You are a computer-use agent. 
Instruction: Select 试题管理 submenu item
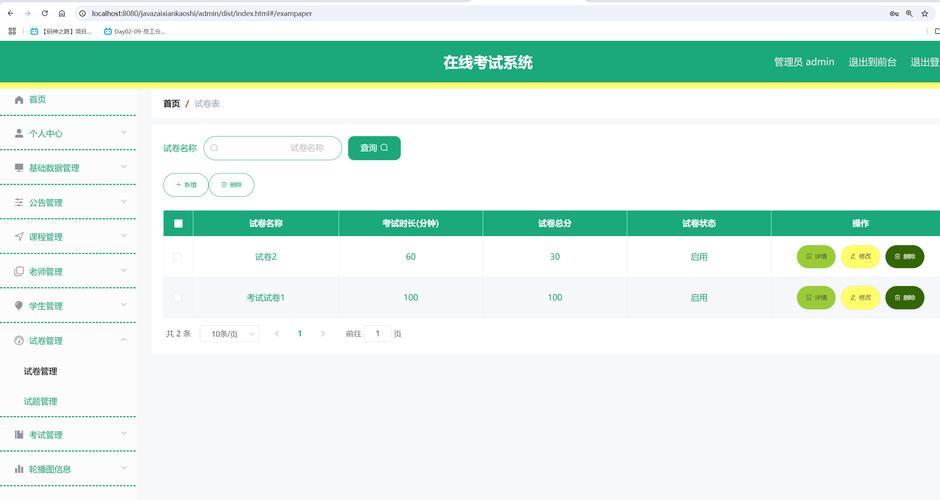tap(41, 401)
